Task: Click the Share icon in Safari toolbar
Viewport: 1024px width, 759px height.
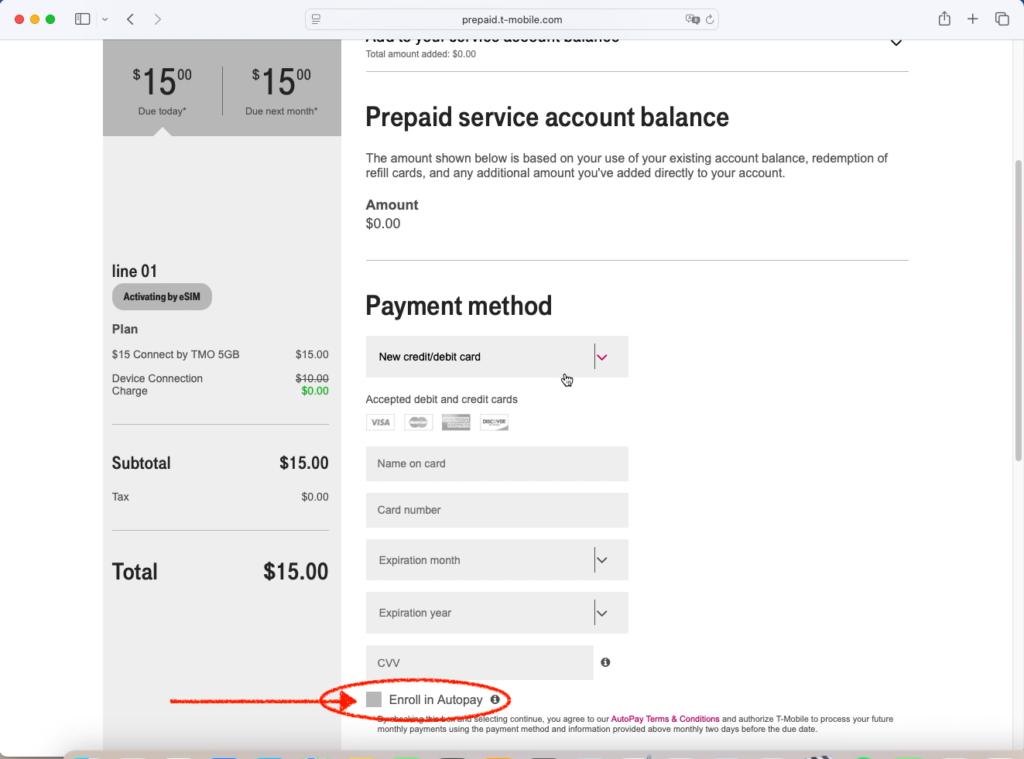Action: coord(944,19)
